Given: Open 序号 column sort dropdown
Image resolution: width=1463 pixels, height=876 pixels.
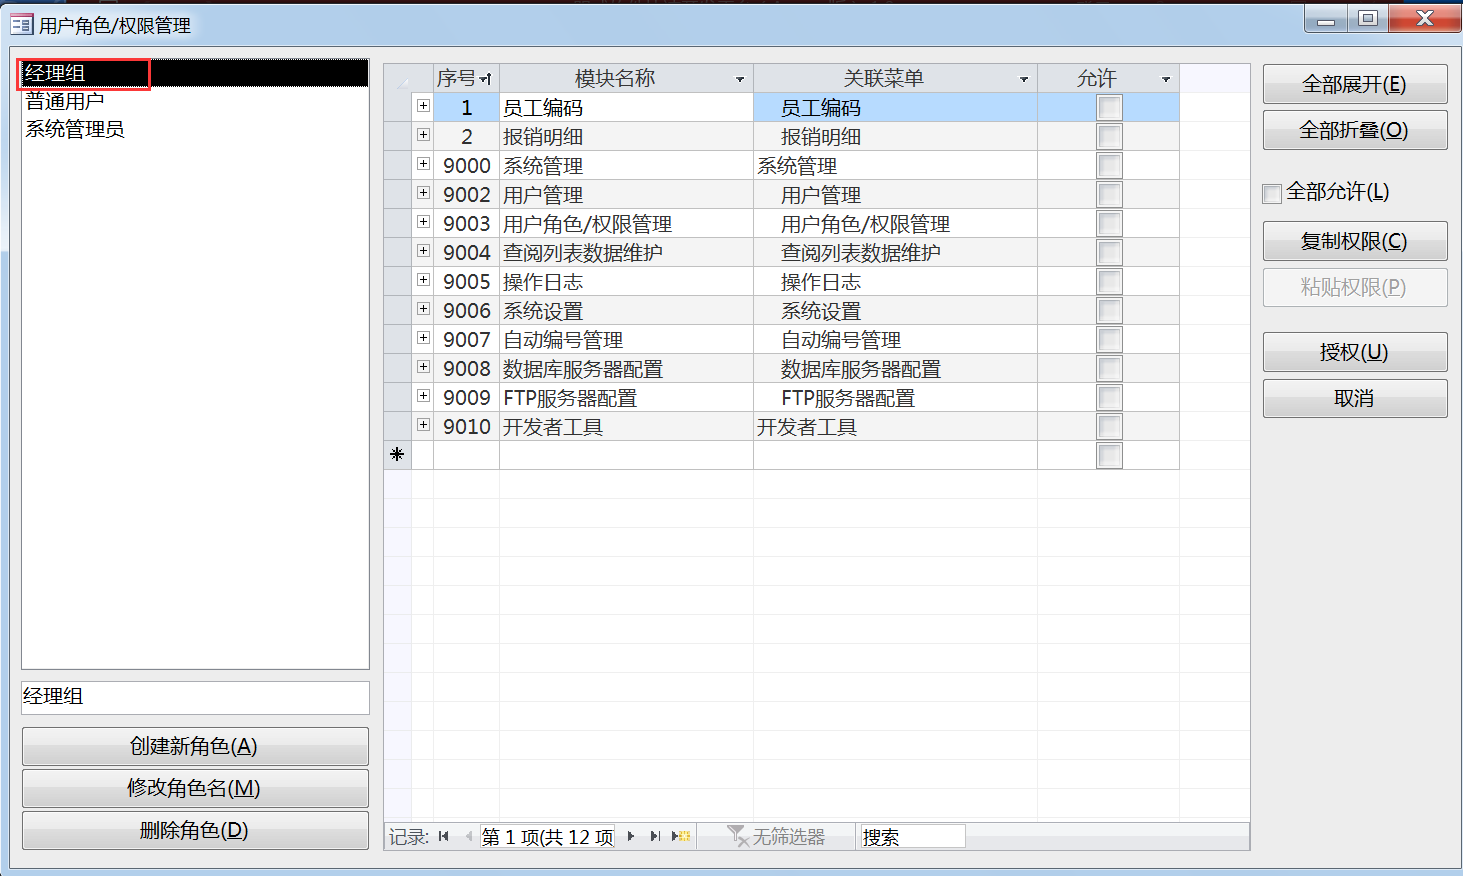Looking at the screenshot, I should (486, 79).
